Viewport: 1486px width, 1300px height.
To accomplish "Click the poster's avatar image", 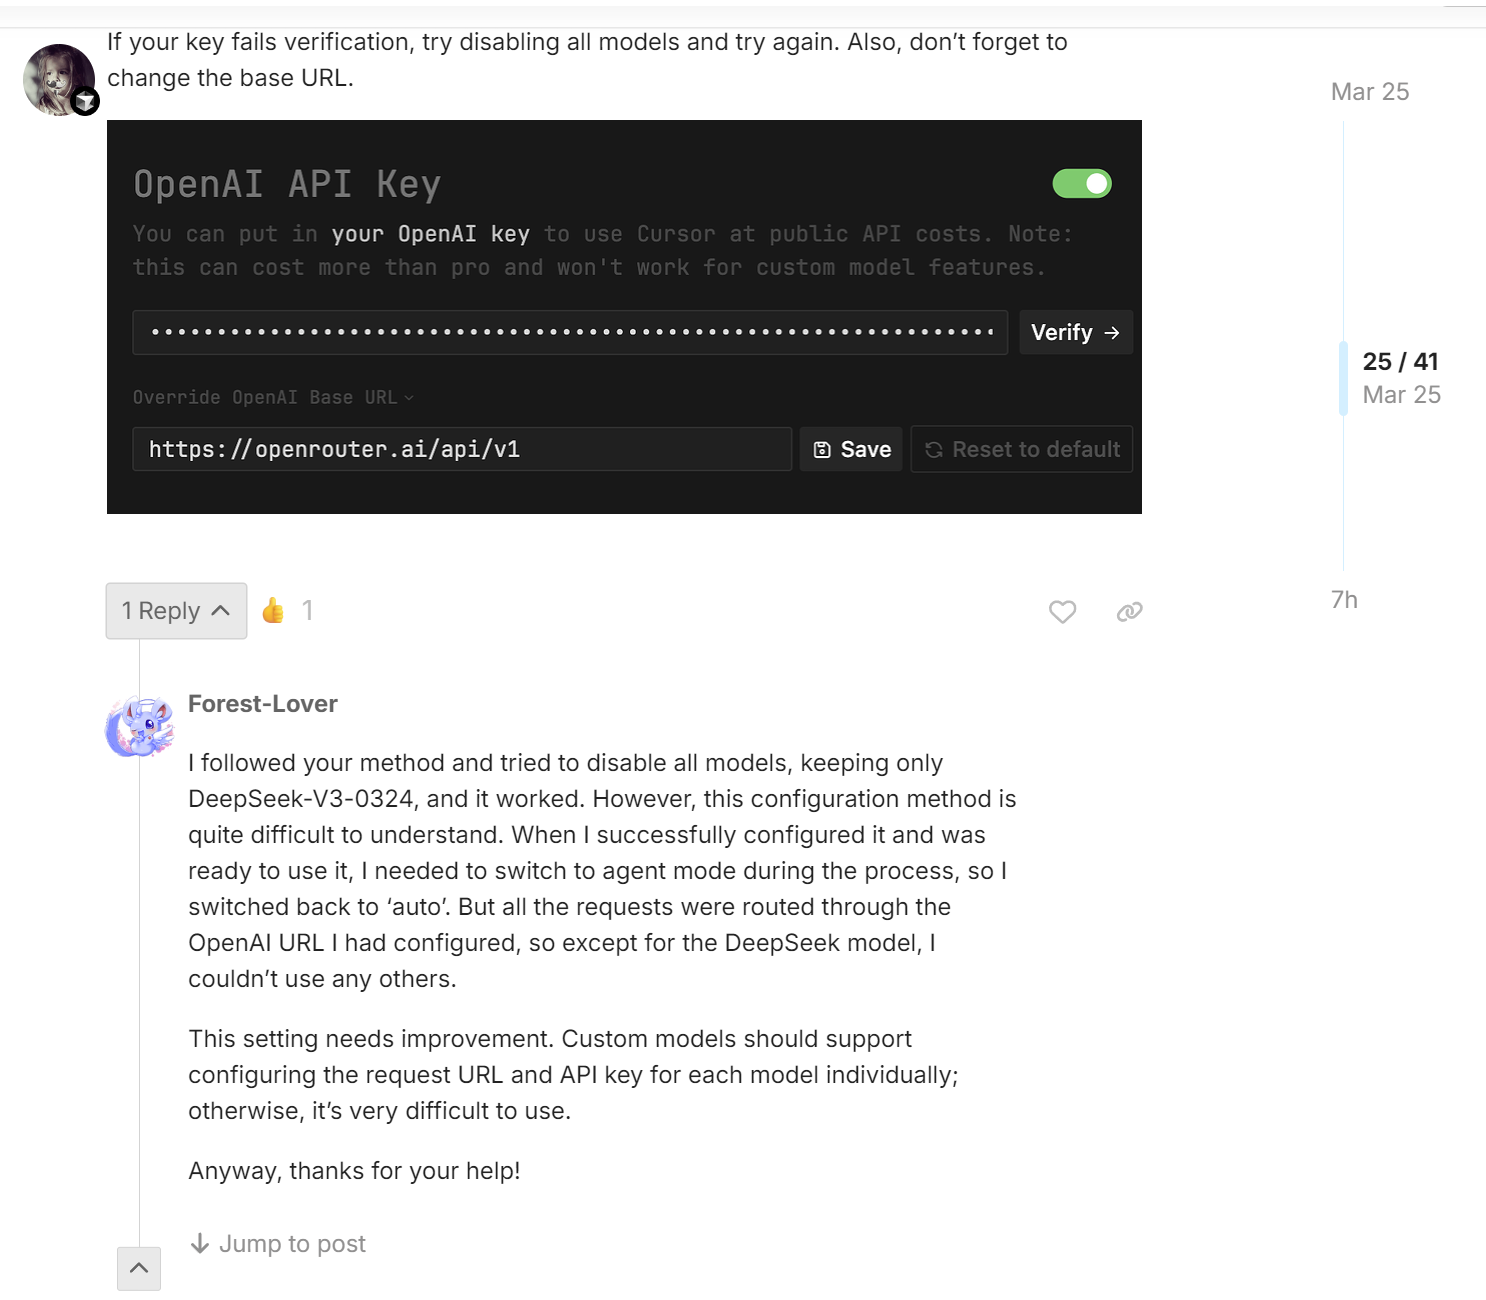I will 59,80.
